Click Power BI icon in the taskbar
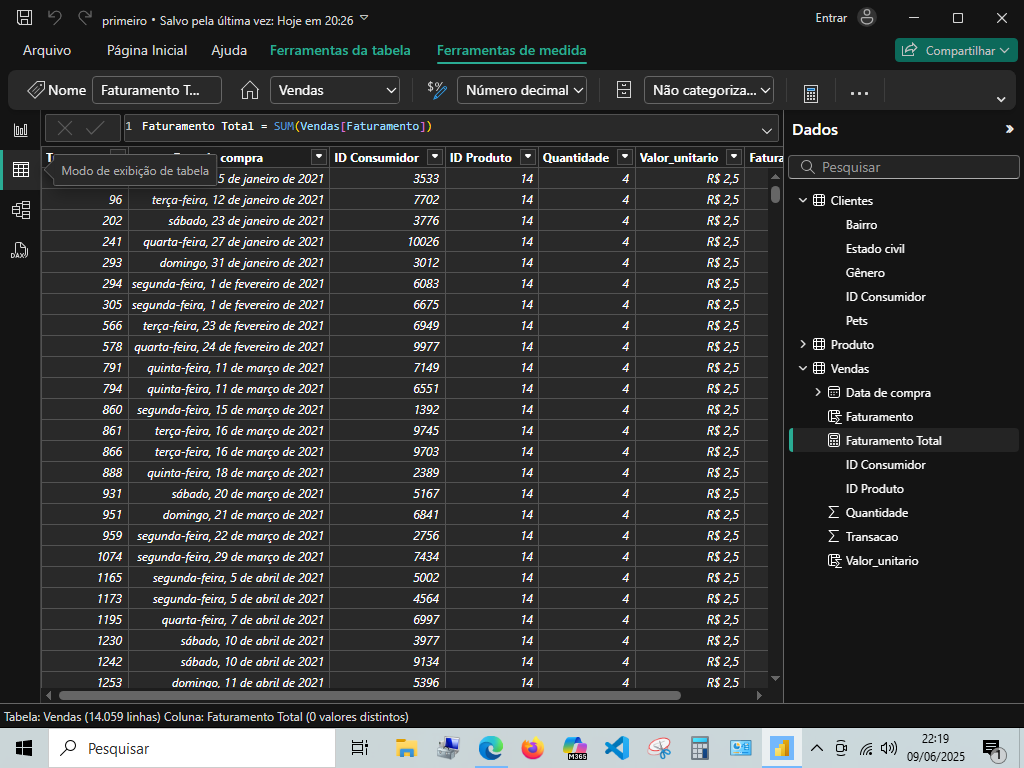The width and height of the screenshot is (1024, 768). [x=781, y=748]
